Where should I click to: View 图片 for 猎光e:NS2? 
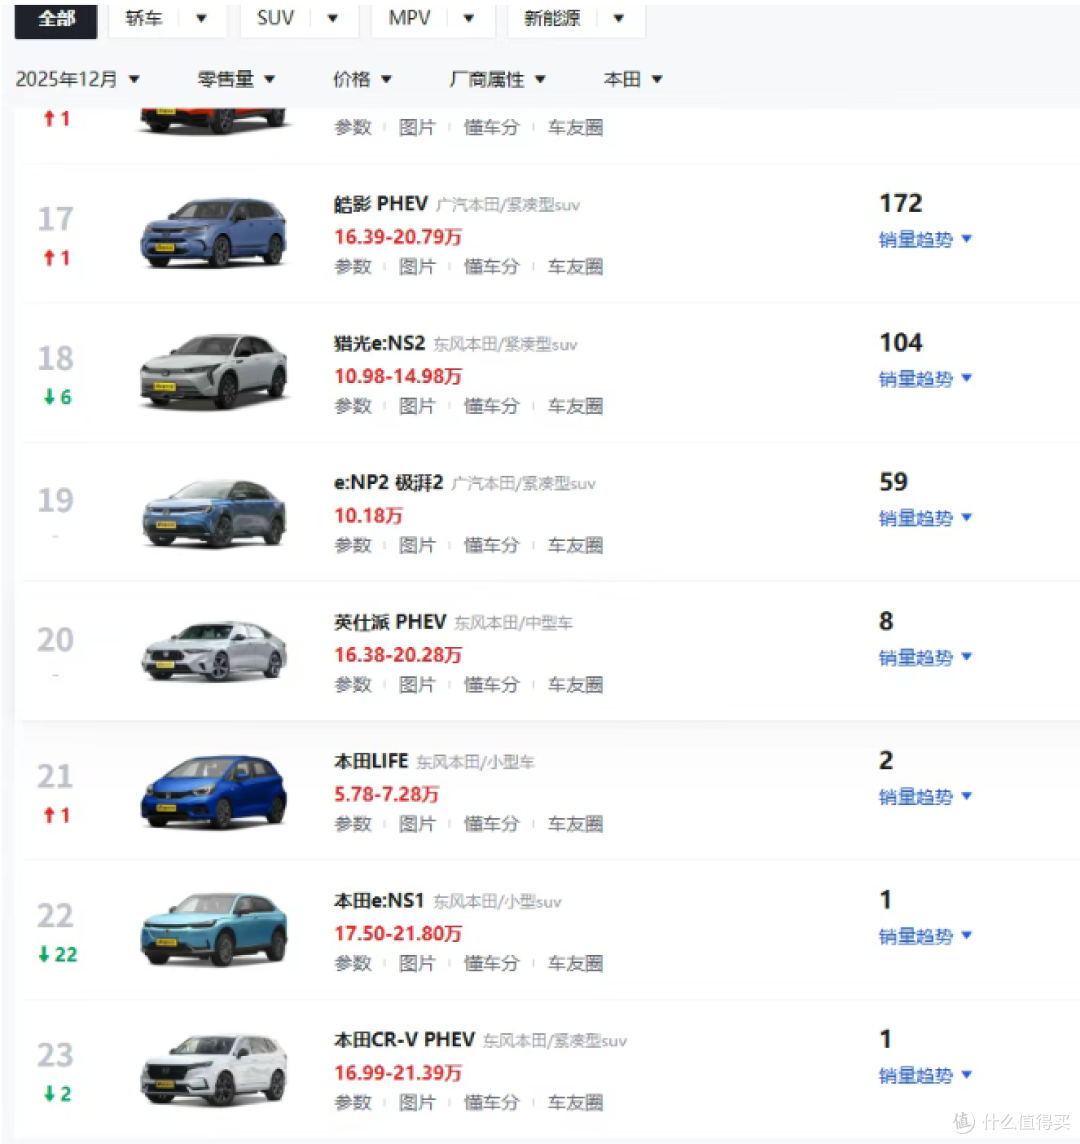pos(417,406)
